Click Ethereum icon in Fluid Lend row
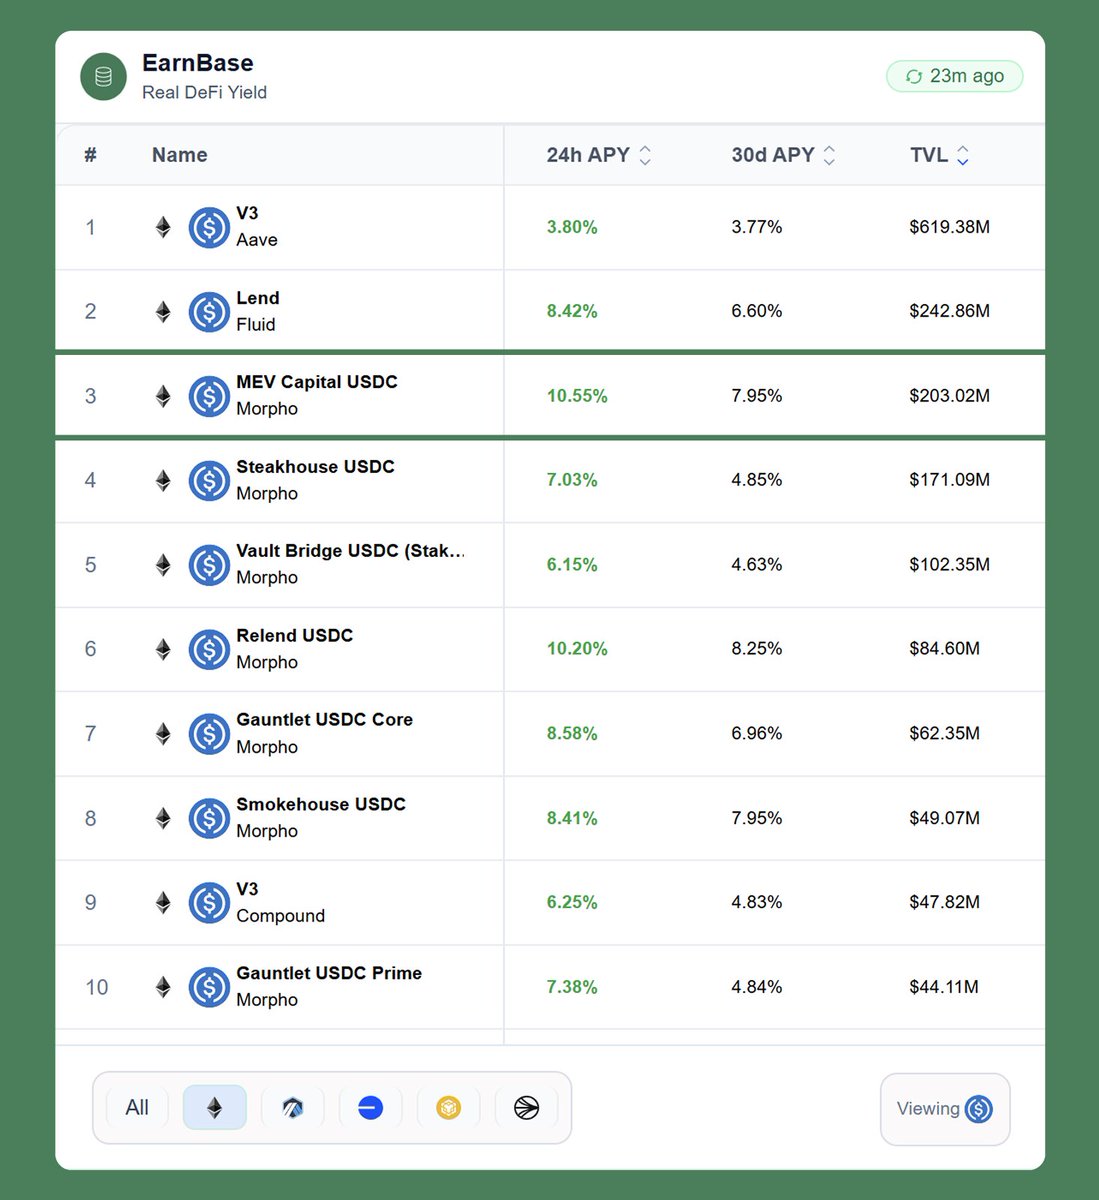 163,312
